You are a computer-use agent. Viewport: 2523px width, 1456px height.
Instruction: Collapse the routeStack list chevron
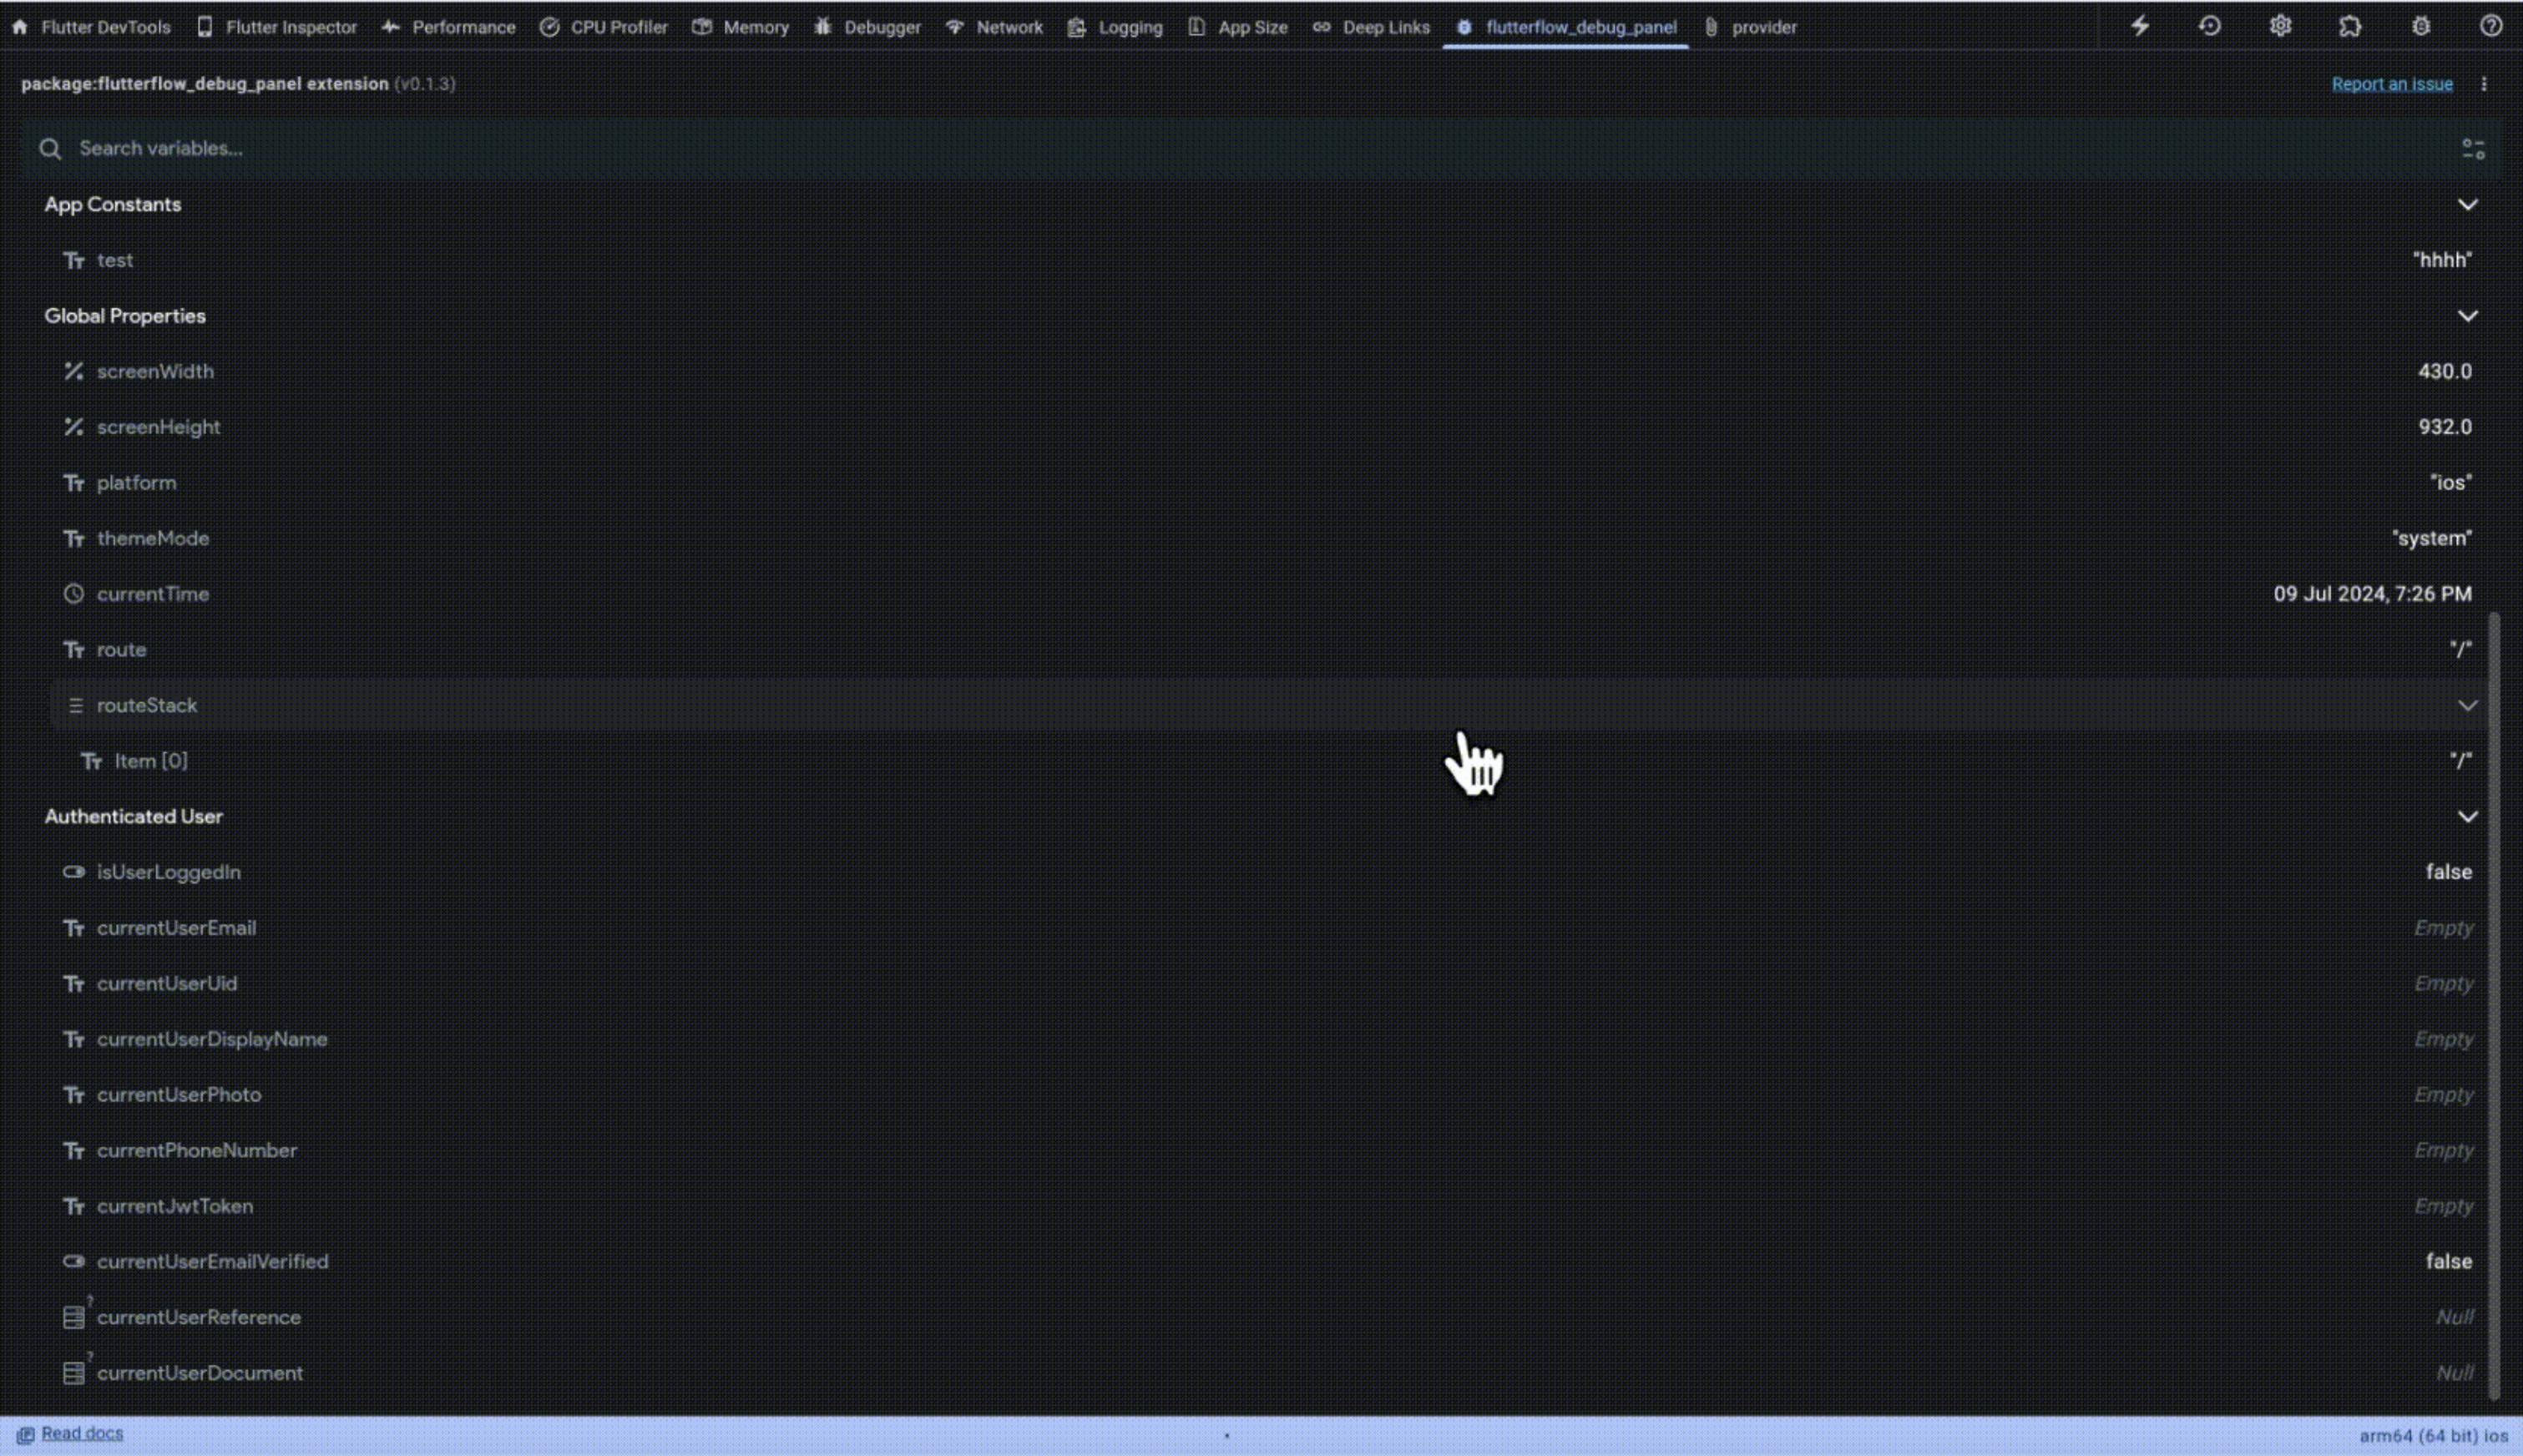click(2467, 706)
